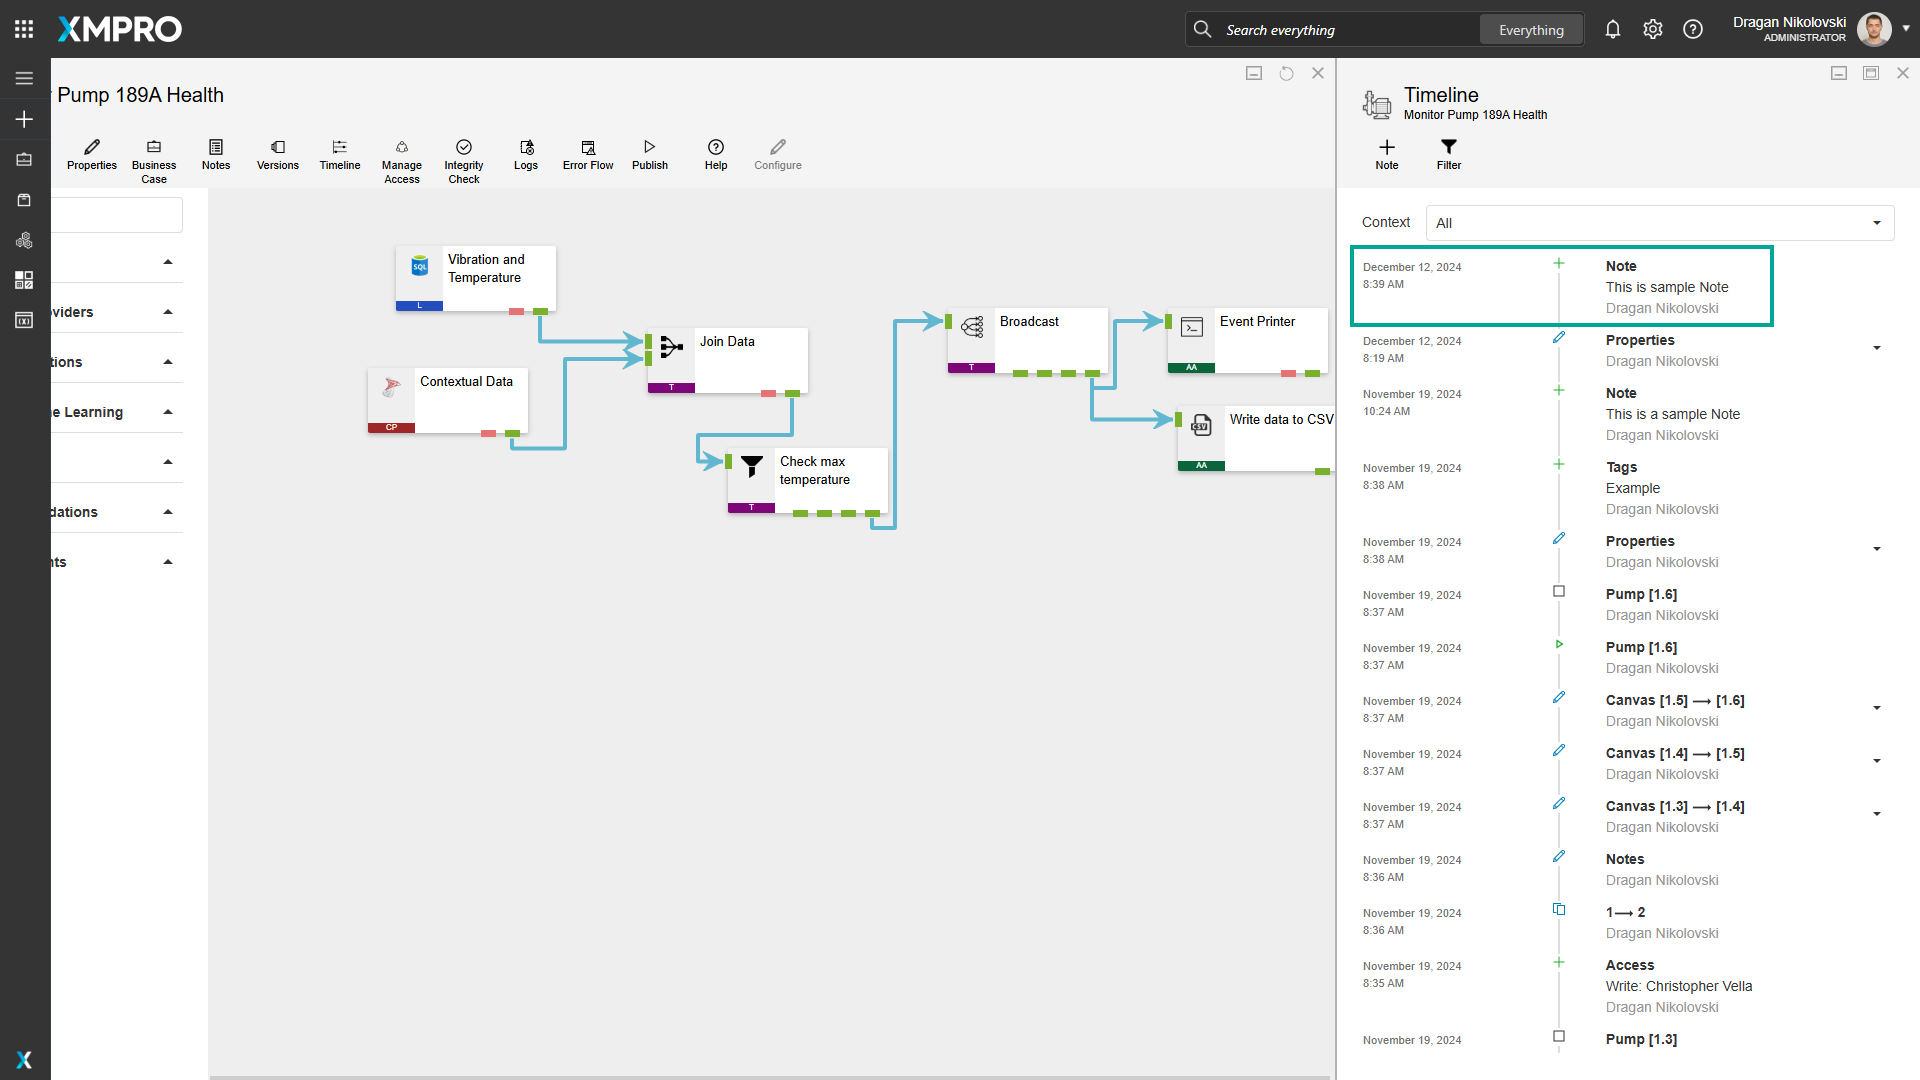
Task: Select the Properties tool in the designer toolbar
Action: click(91, 155)
